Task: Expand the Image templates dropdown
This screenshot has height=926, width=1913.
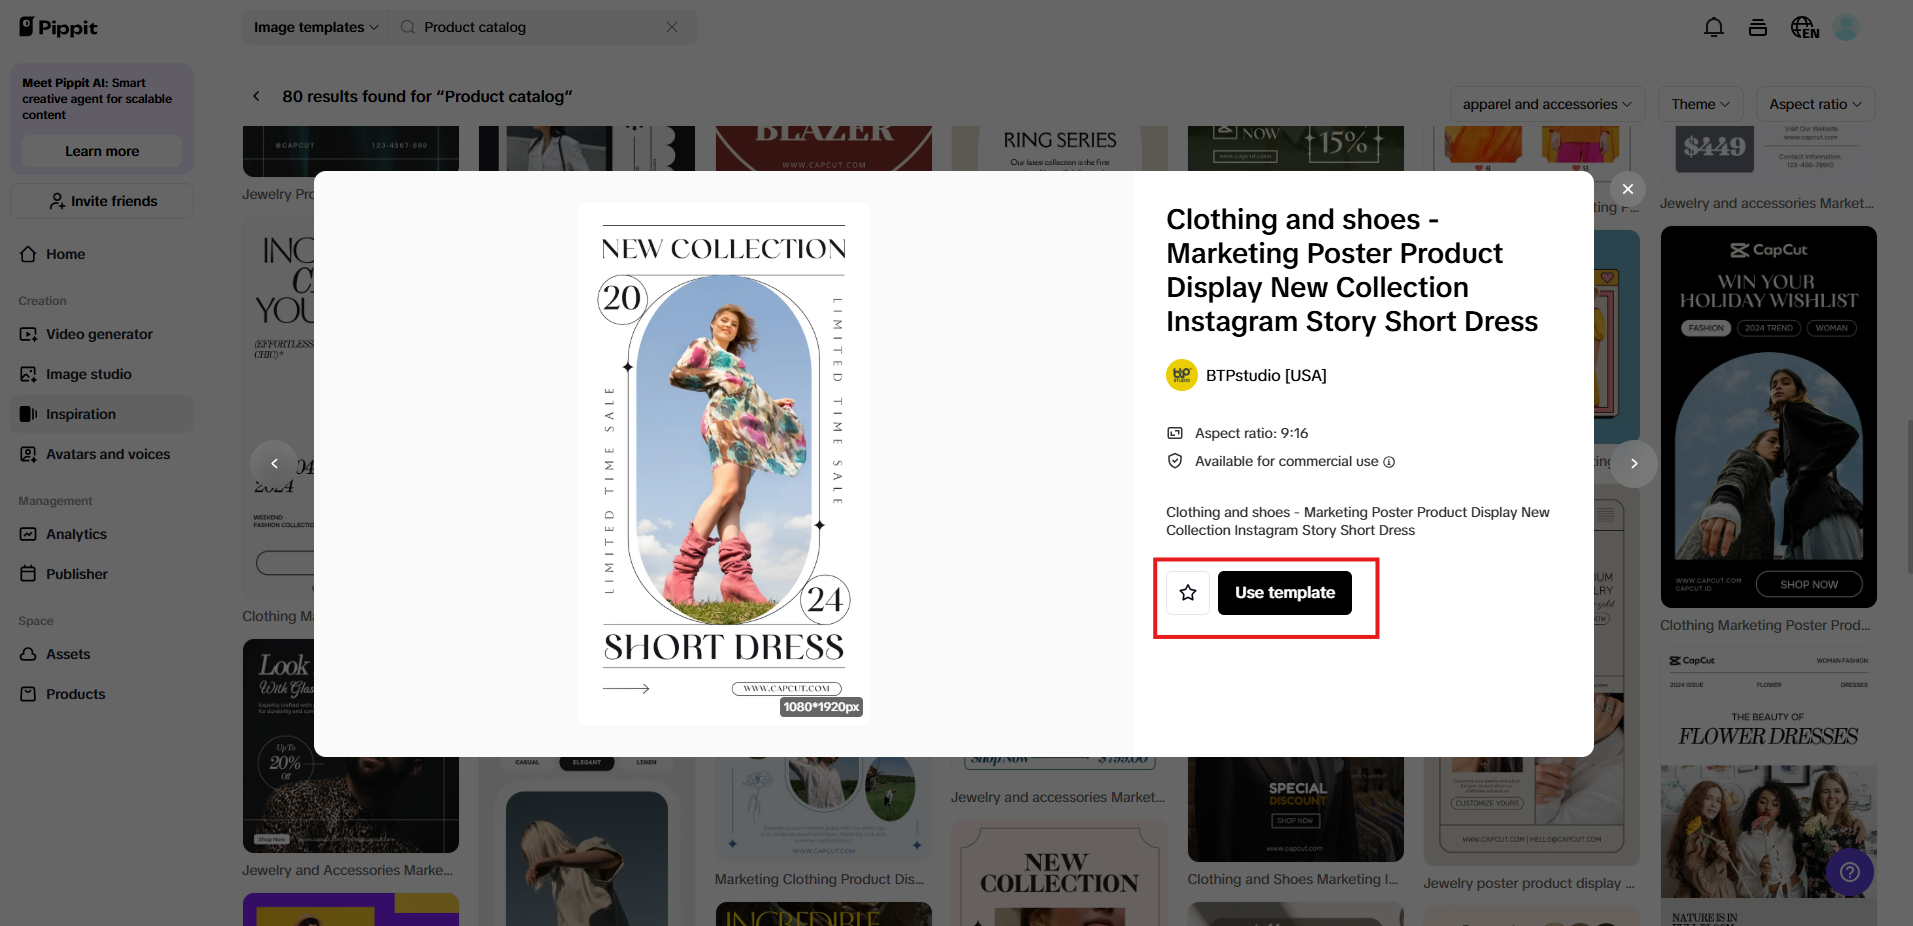Action: 316,27
